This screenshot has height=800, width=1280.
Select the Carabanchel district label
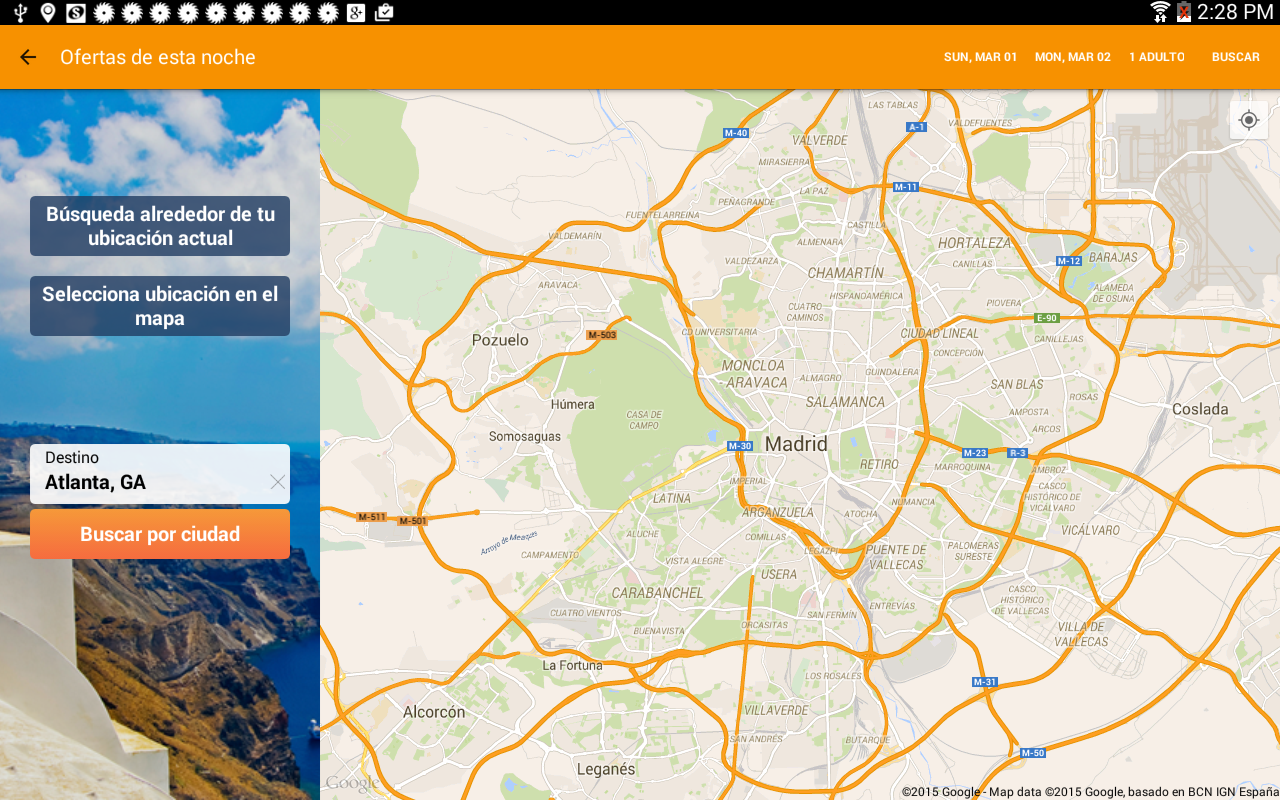(658, 593)
